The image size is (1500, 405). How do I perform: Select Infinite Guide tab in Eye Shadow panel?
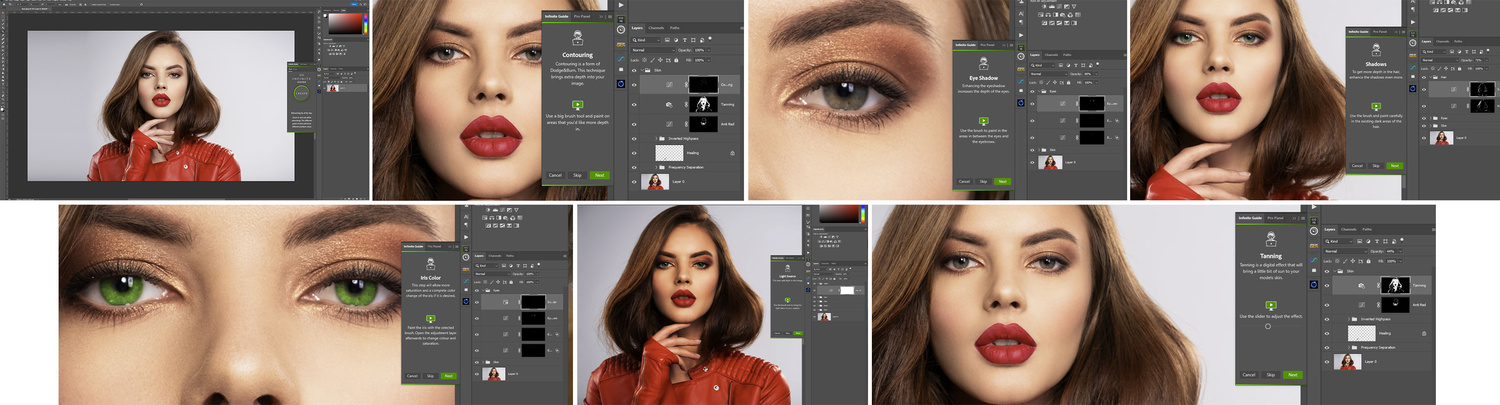[x=965, y=45]
